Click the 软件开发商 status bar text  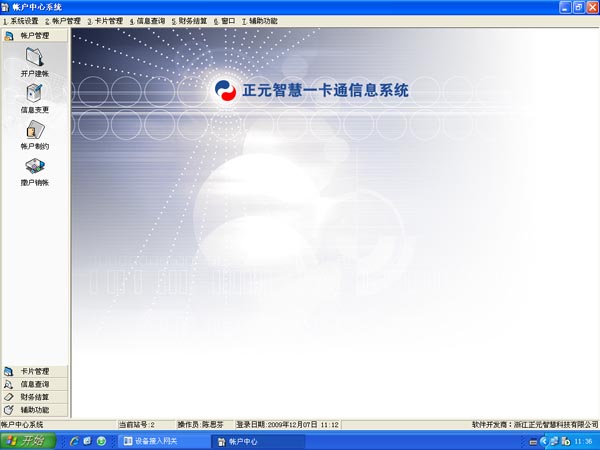click(x=535, y=424)
